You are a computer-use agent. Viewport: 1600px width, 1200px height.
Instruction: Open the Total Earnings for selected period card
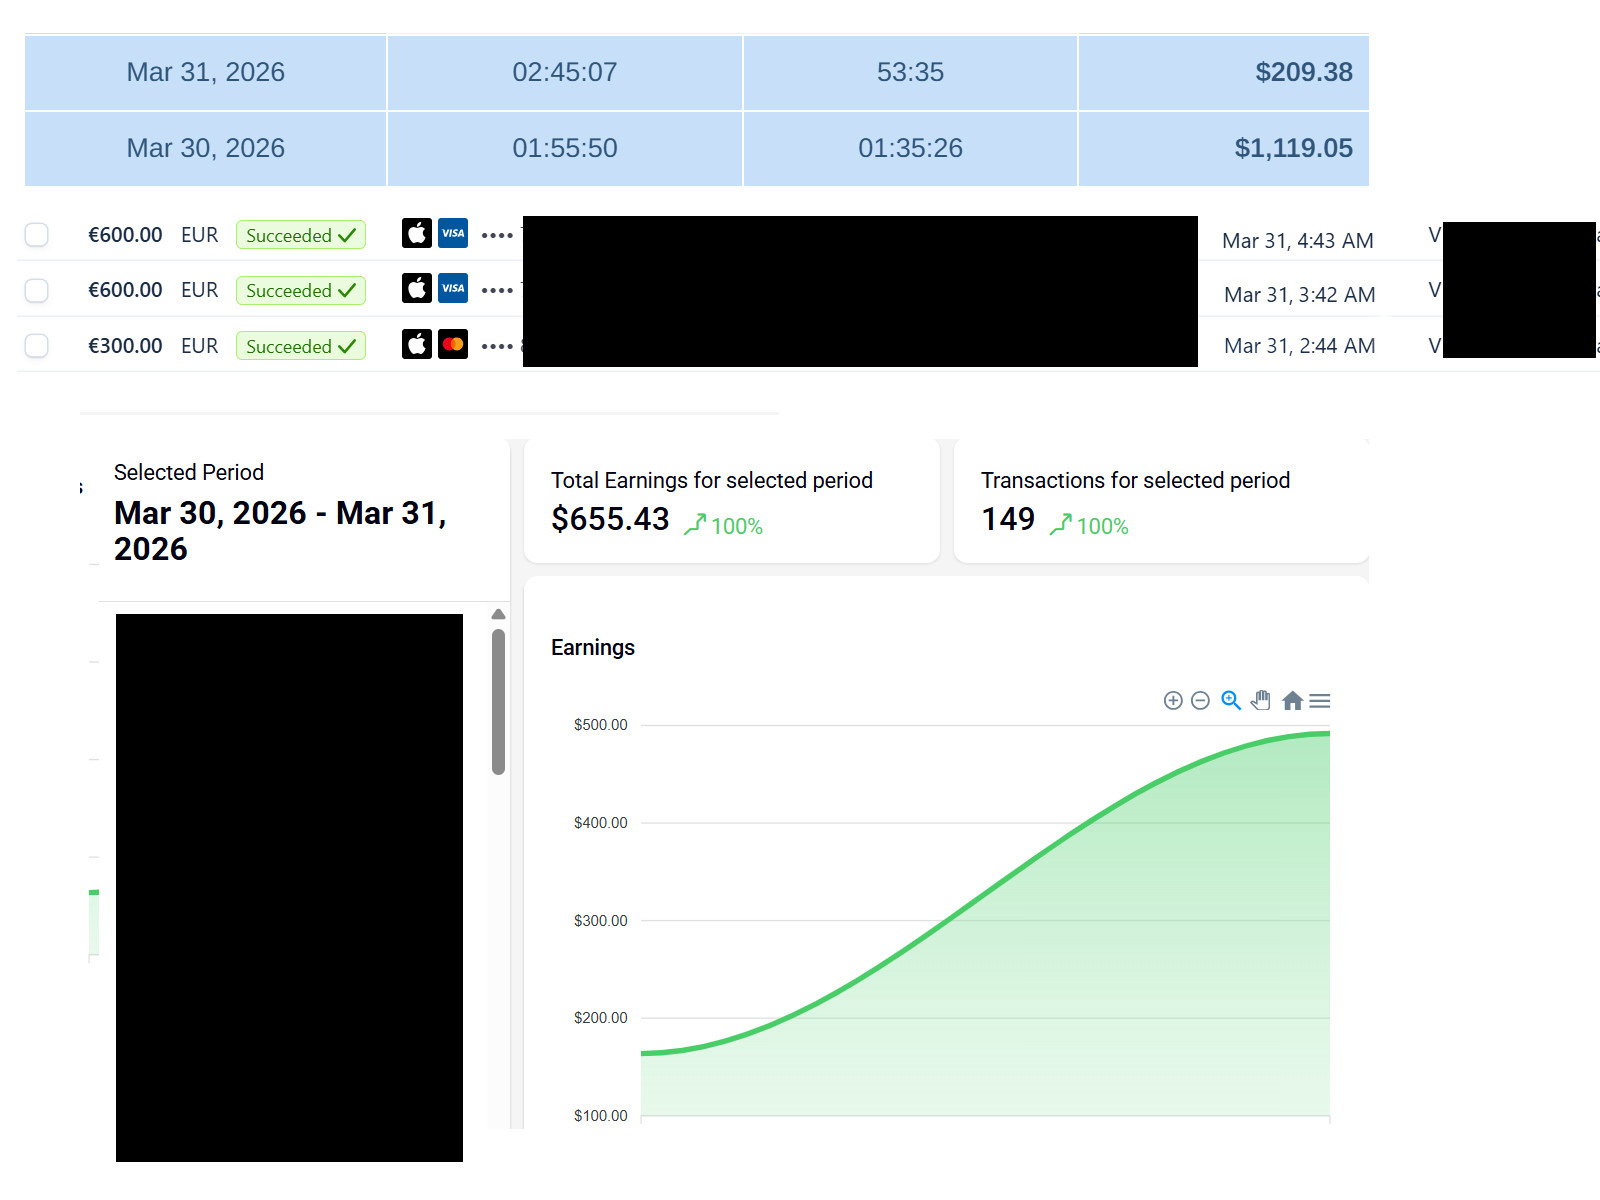[730, 500]
